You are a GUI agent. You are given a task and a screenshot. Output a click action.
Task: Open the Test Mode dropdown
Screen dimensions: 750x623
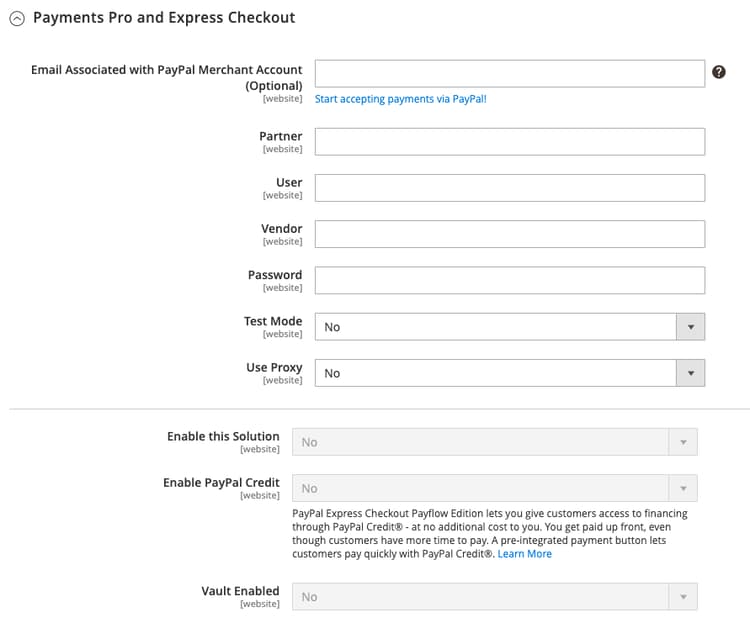(x=496, y=327)
